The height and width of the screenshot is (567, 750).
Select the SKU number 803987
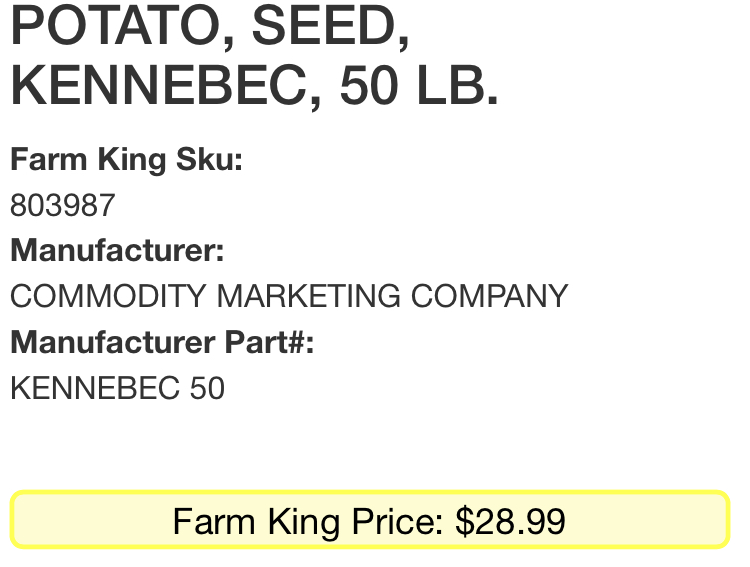point(63,205)
